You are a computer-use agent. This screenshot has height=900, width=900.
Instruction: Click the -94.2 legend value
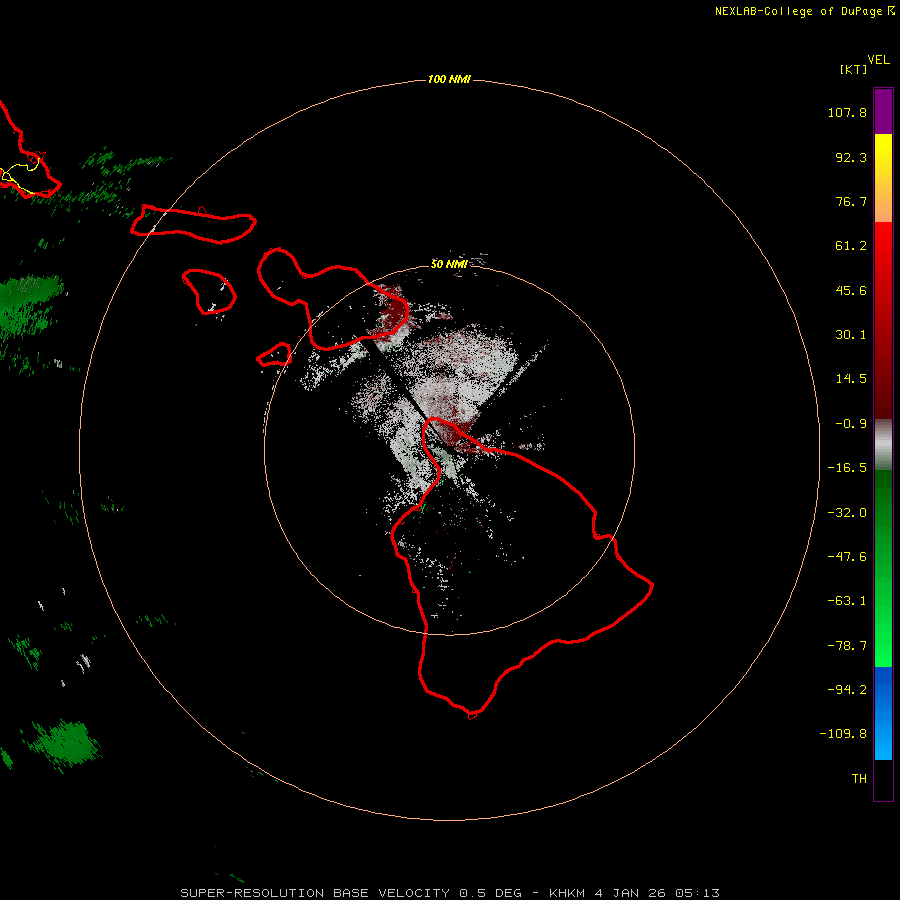click(x=847, y=690)
